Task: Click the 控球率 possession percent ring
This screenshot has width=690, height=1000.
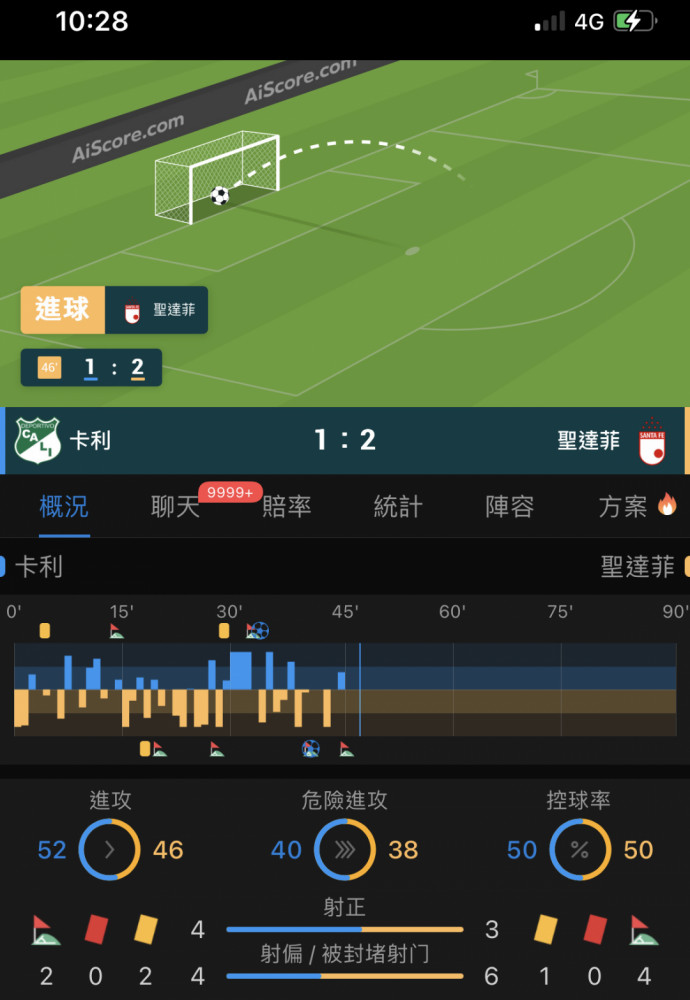Action: [580, 849]
